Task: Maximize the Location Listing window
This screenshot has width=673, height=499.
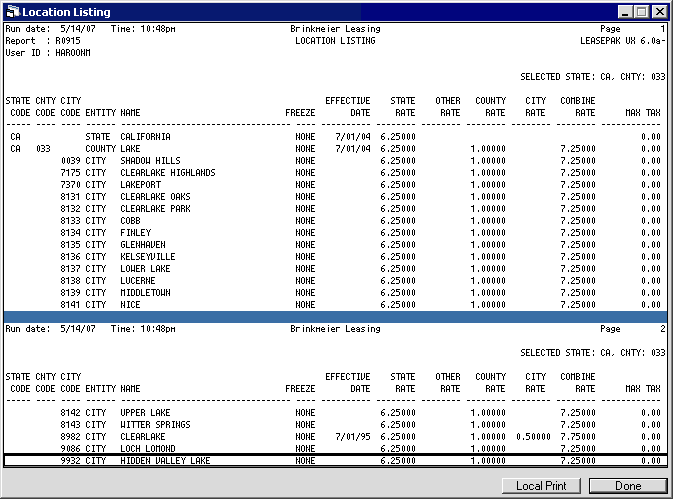Action: point(641,12)
